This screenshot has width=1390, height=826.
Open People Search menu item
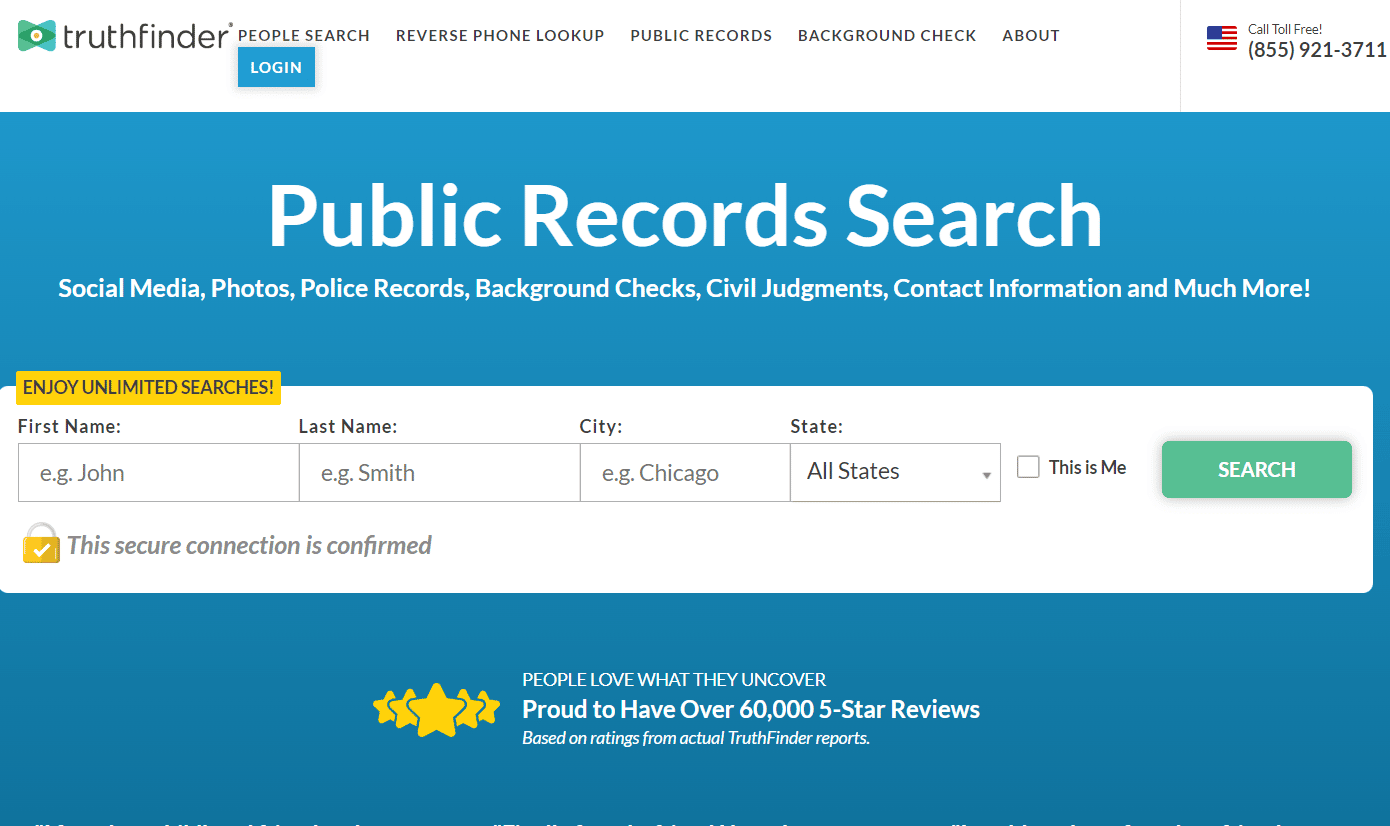[x=304, y=35]
